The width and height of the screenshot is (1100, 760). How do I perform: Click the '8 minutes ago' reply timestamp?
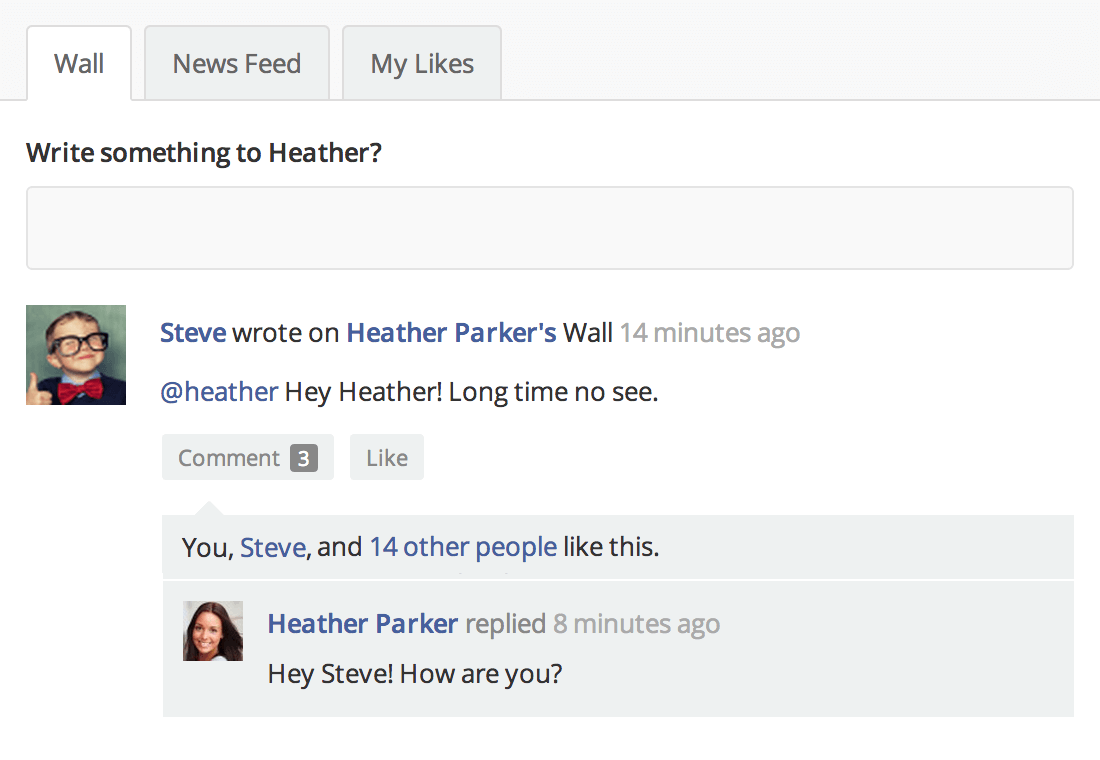[636, 625]
